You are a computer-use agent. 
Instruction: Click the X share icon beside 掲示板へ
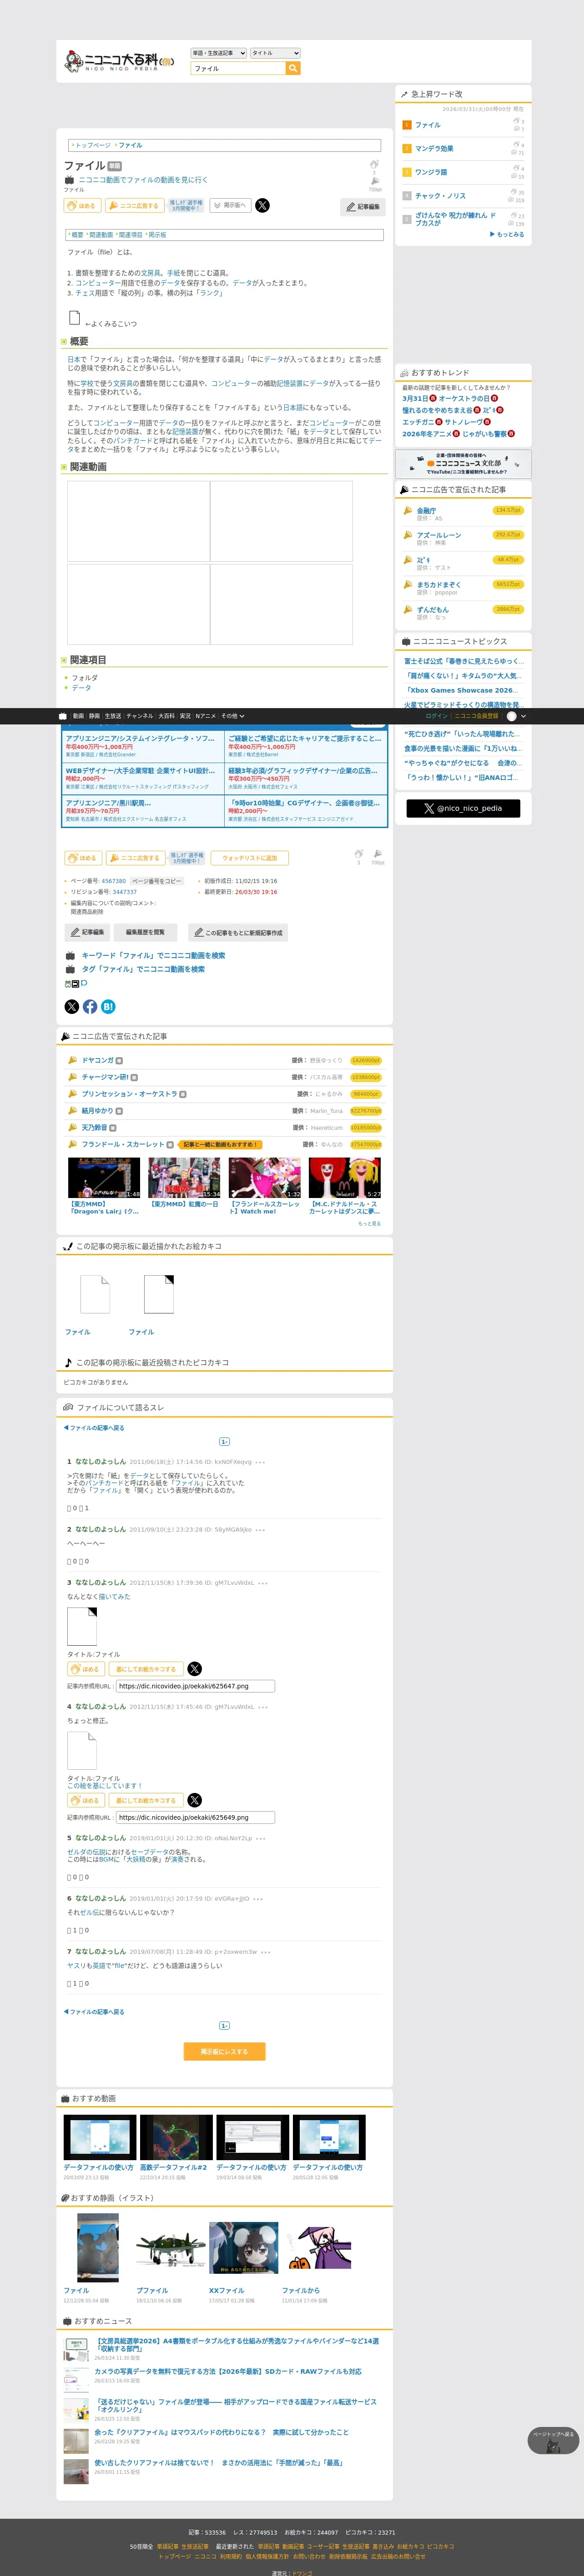262,205
